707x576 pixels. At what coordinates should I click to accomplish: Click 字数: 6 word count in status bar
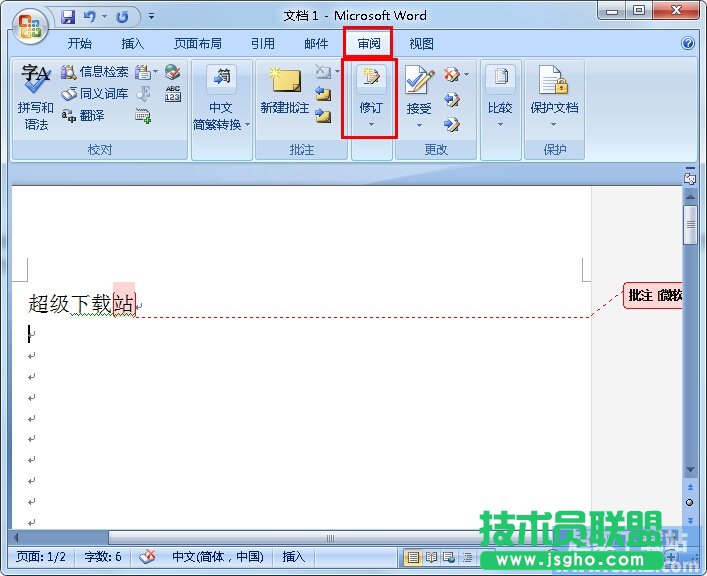tap(104, 557)
